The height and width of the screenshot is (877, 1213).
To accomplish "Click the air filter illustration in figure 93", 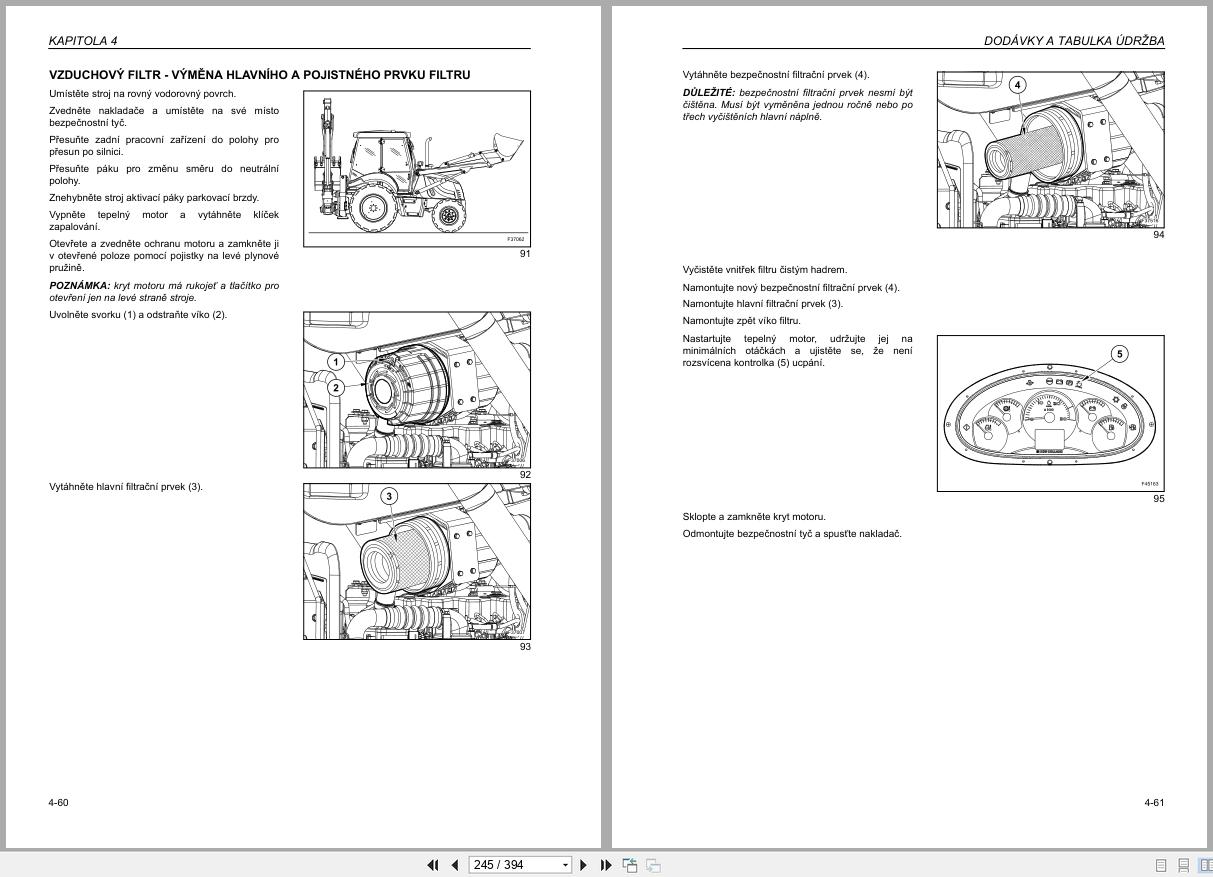I will (x=416, y=561).
